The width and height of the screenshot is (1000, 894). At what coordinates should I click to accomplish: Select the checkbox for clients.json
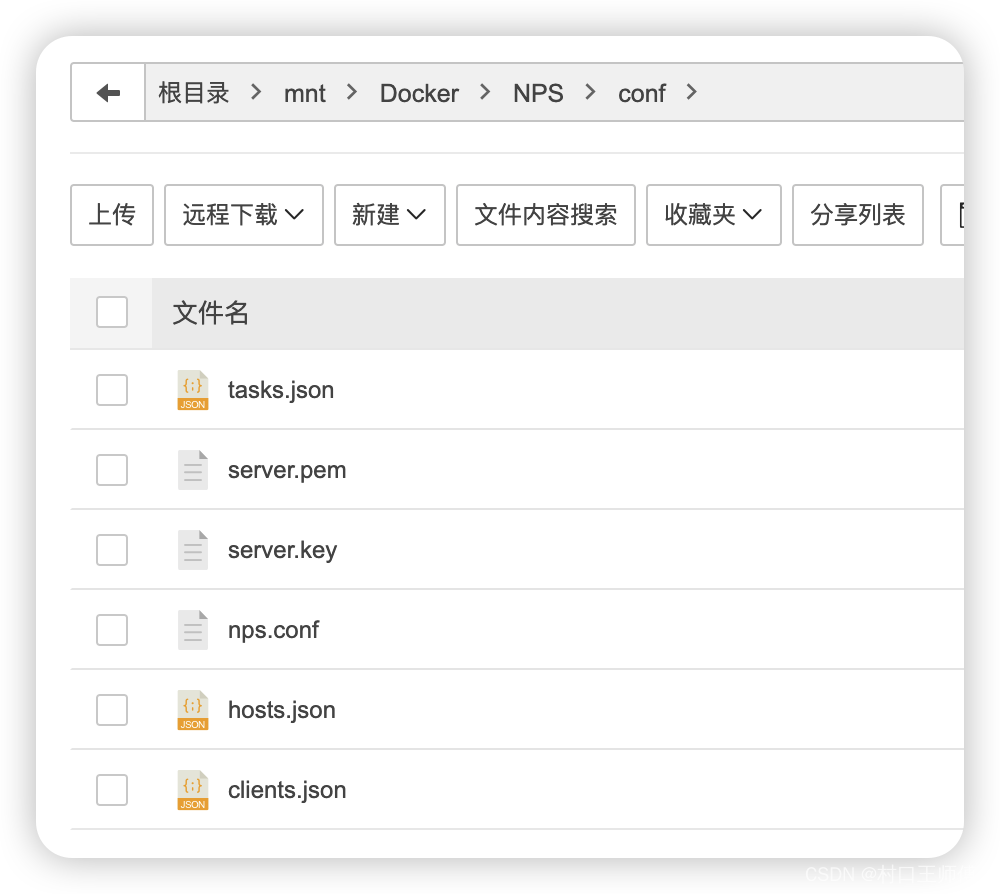point(111,790)
